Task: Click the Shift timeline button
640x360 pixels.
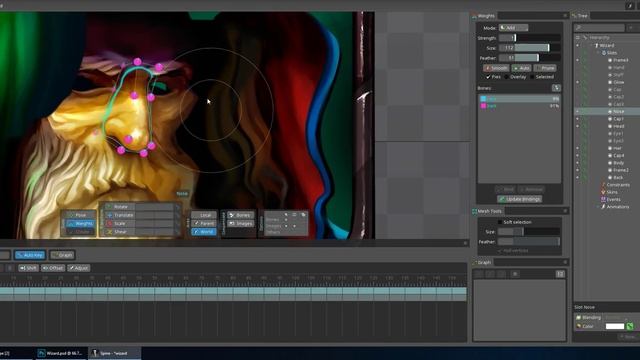Action: click(x=28, y=268)
